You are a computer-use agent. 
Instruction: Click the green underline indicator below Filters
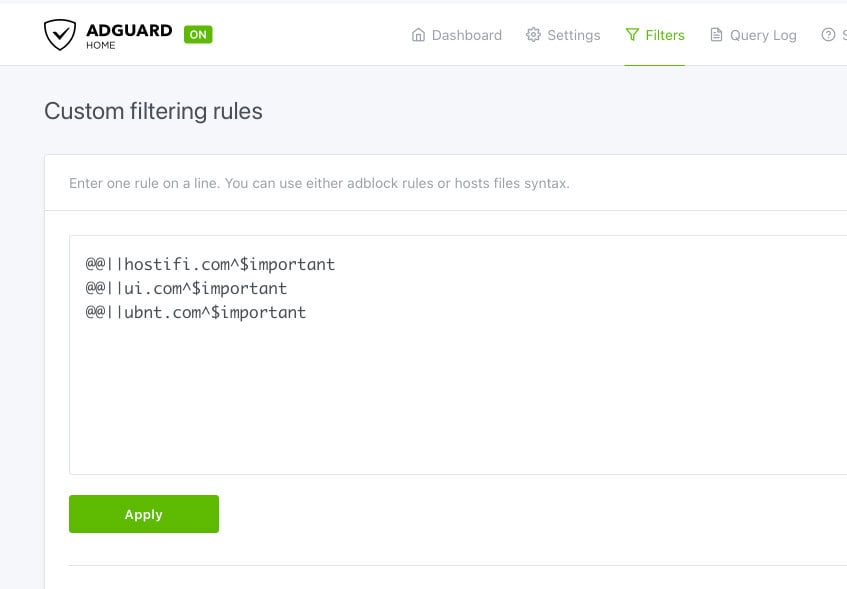[x=654, y=63]
